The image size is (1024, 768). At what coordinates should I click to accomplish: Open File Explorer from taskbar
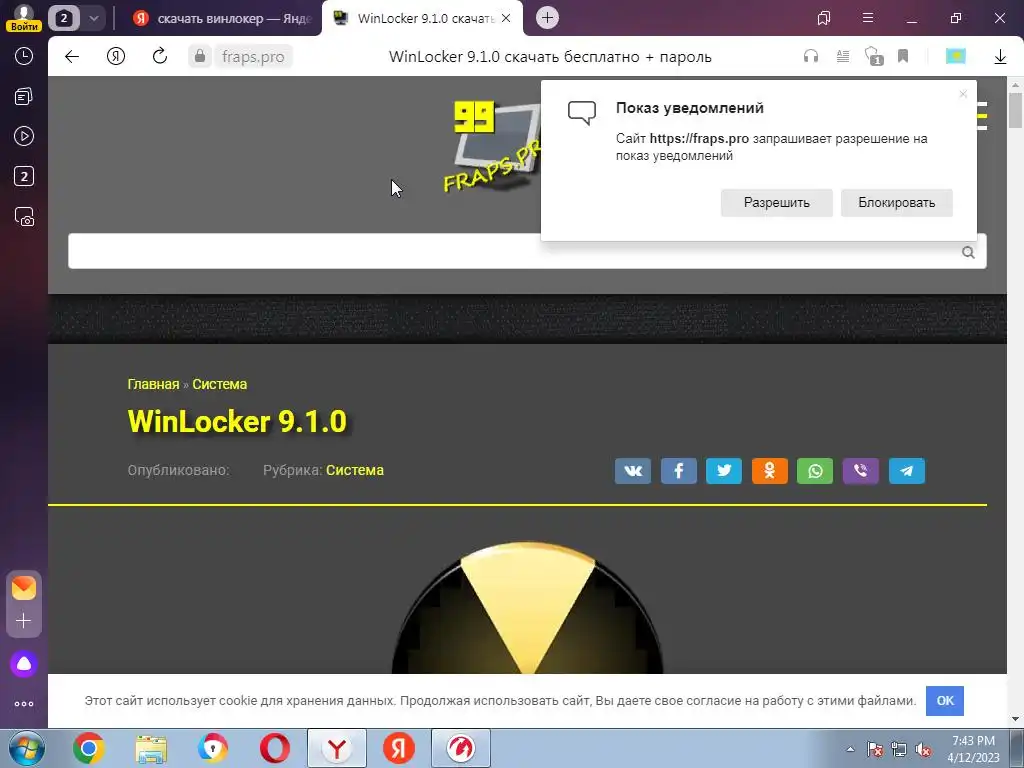point(151,748)
